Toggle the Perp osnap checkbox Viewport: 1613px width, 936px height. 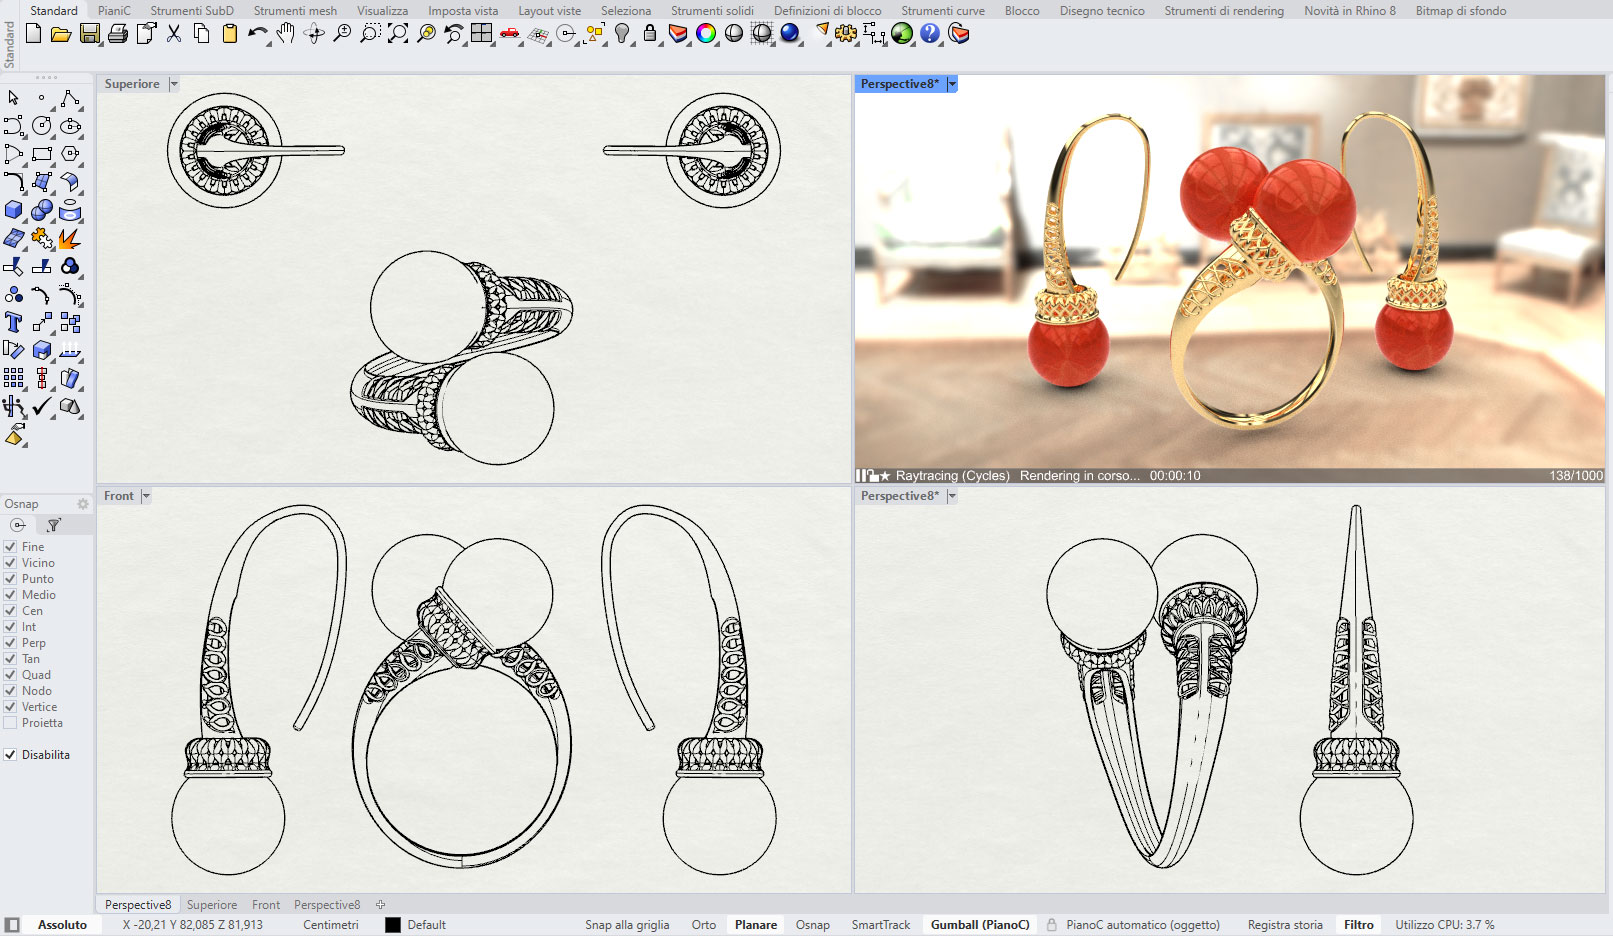point(10,643)
